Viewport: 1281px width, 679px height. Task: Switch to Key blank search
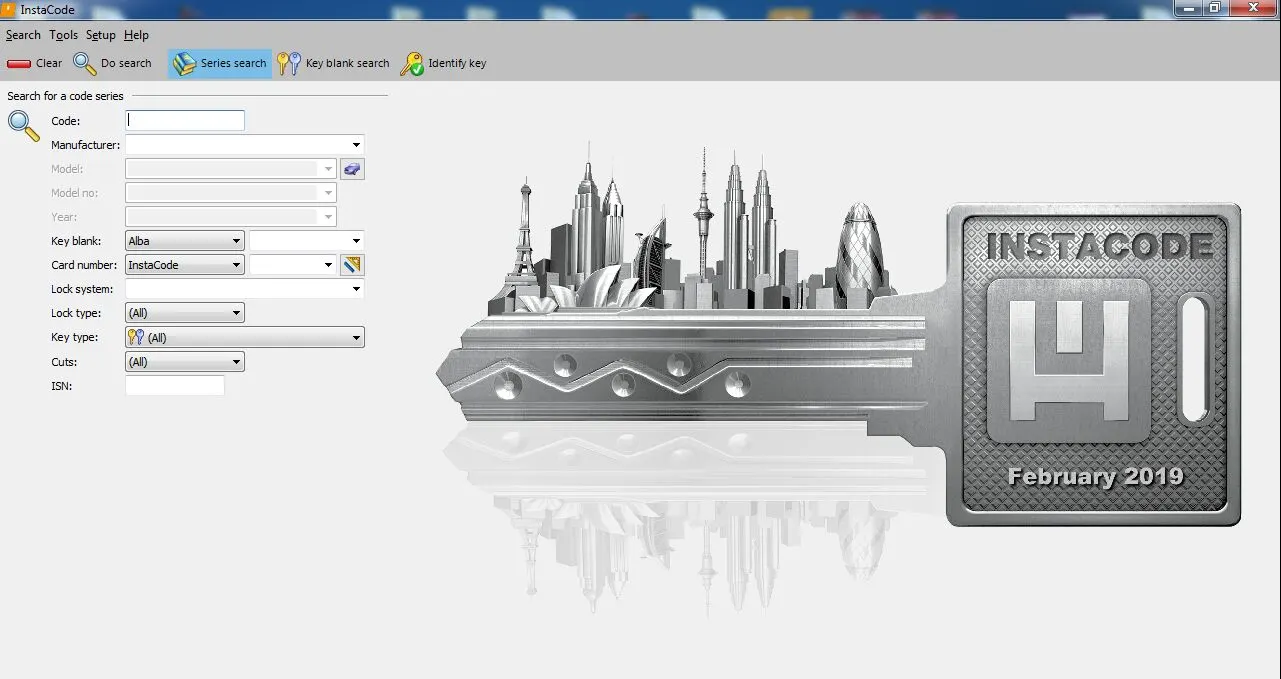334,63
